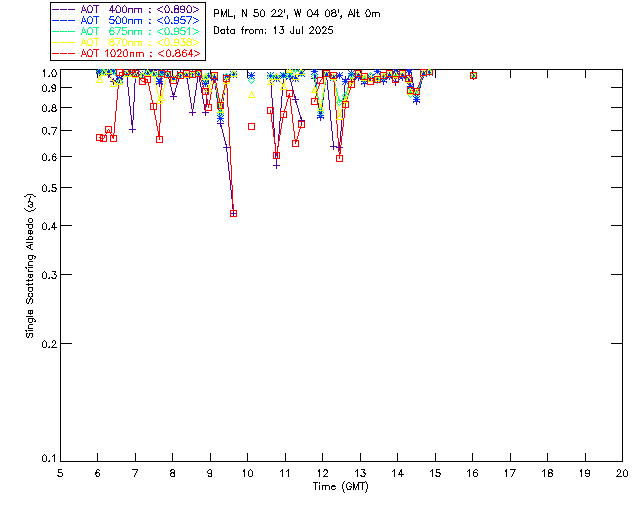Screen dimensions: 640x512
Task: Click the red AOT 1020nm legend entry
Action: pos(126,53)
